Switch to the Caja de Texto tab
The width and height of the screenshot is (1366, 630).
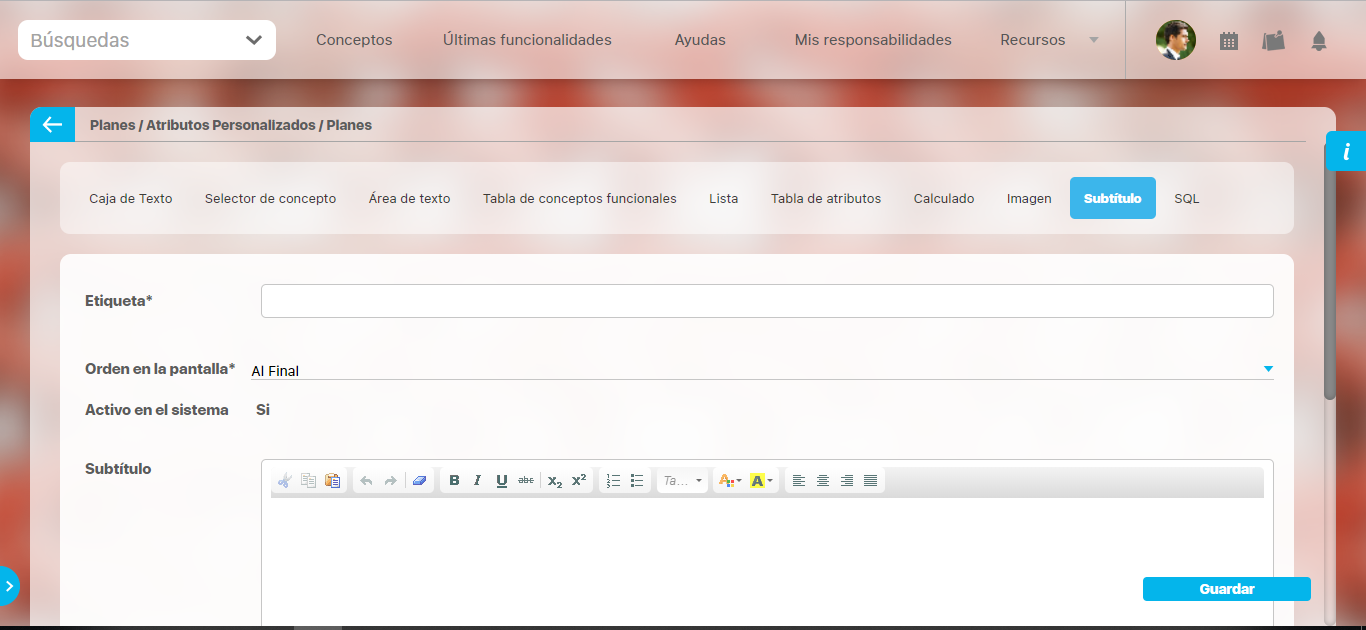[131, 199]
